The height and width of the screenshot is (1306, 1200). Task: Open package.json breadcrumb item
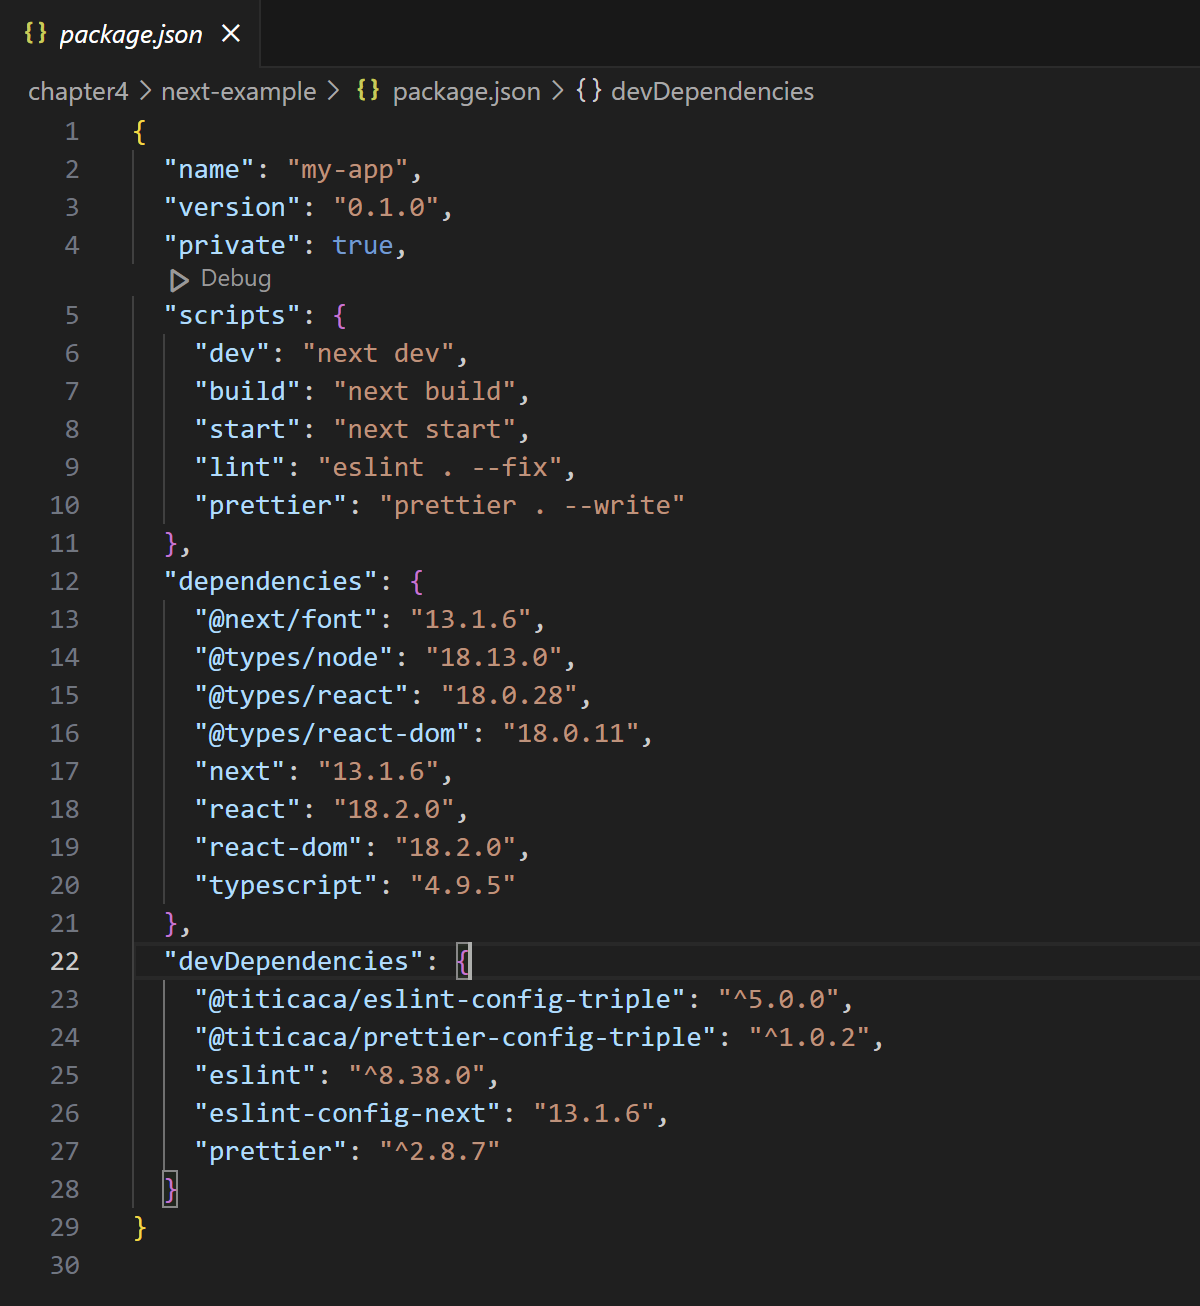(x=466, y=91)
